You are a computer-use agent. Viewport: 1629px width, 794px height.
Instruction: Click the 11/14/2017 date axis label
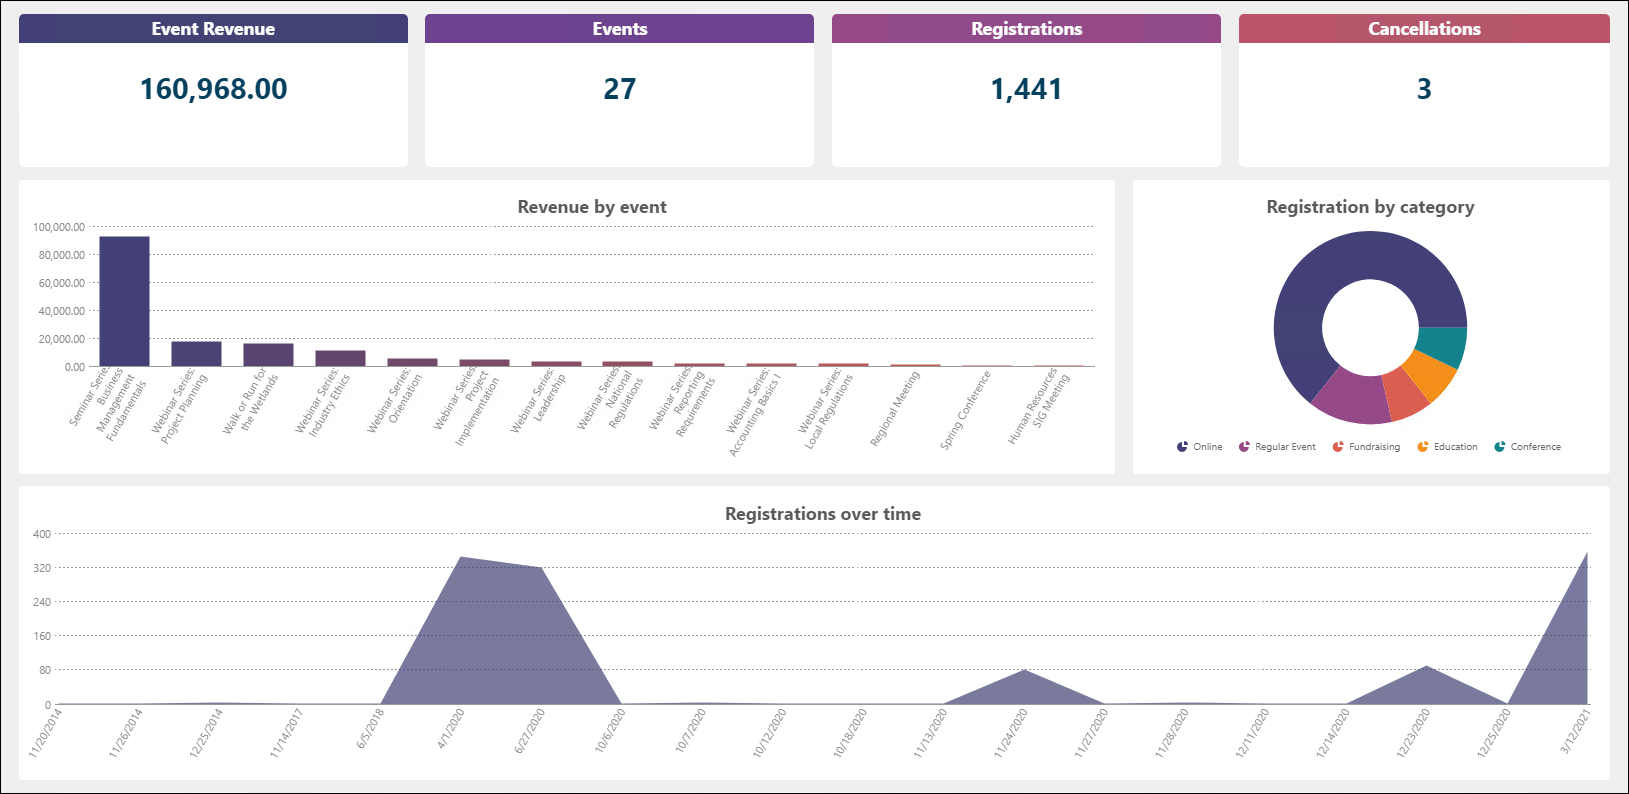287,732
